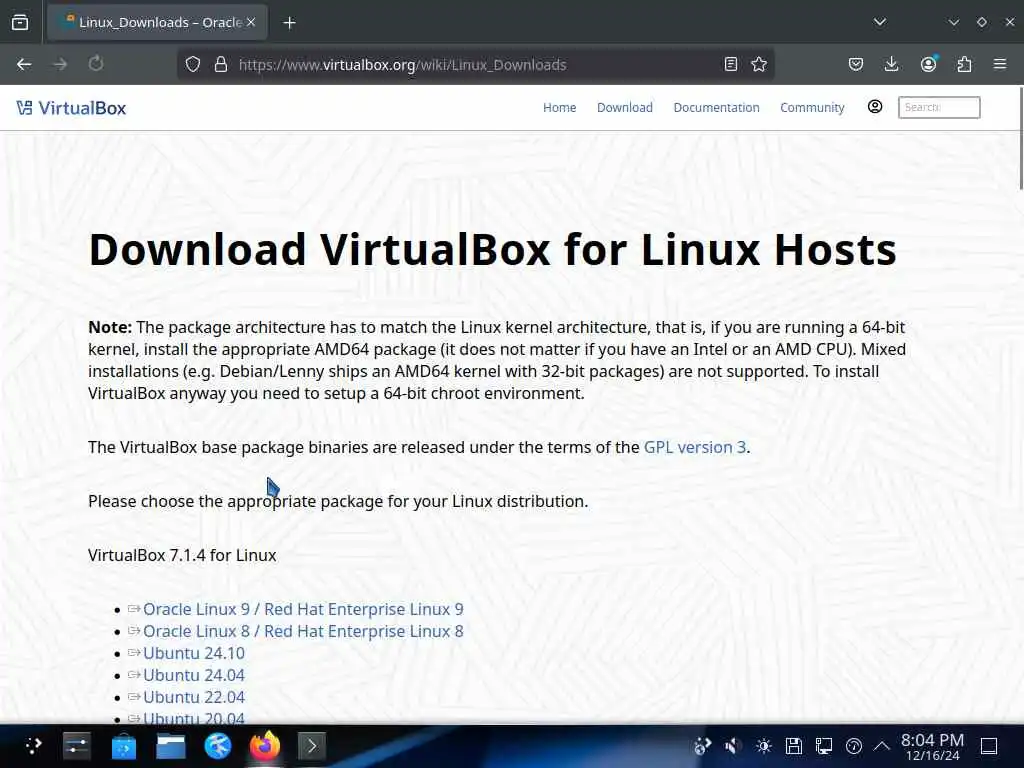Toggle reader view in address bar

point(731,64)
